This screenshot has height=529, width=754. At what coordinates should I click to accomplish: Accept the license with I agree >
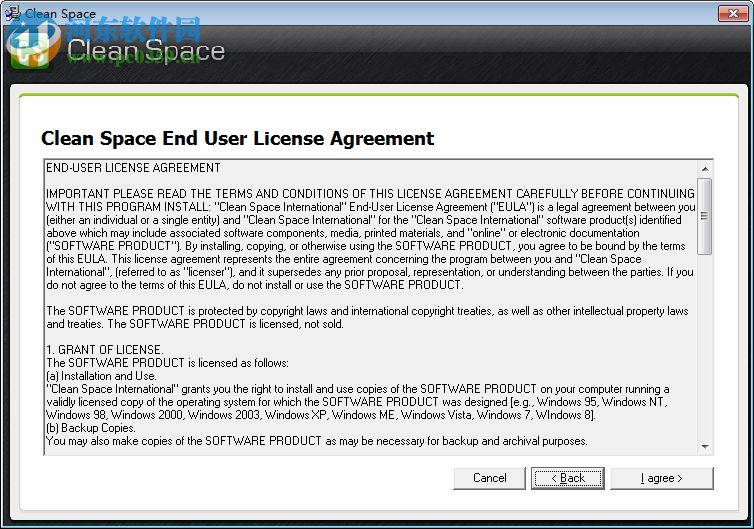tap(662, 478)
